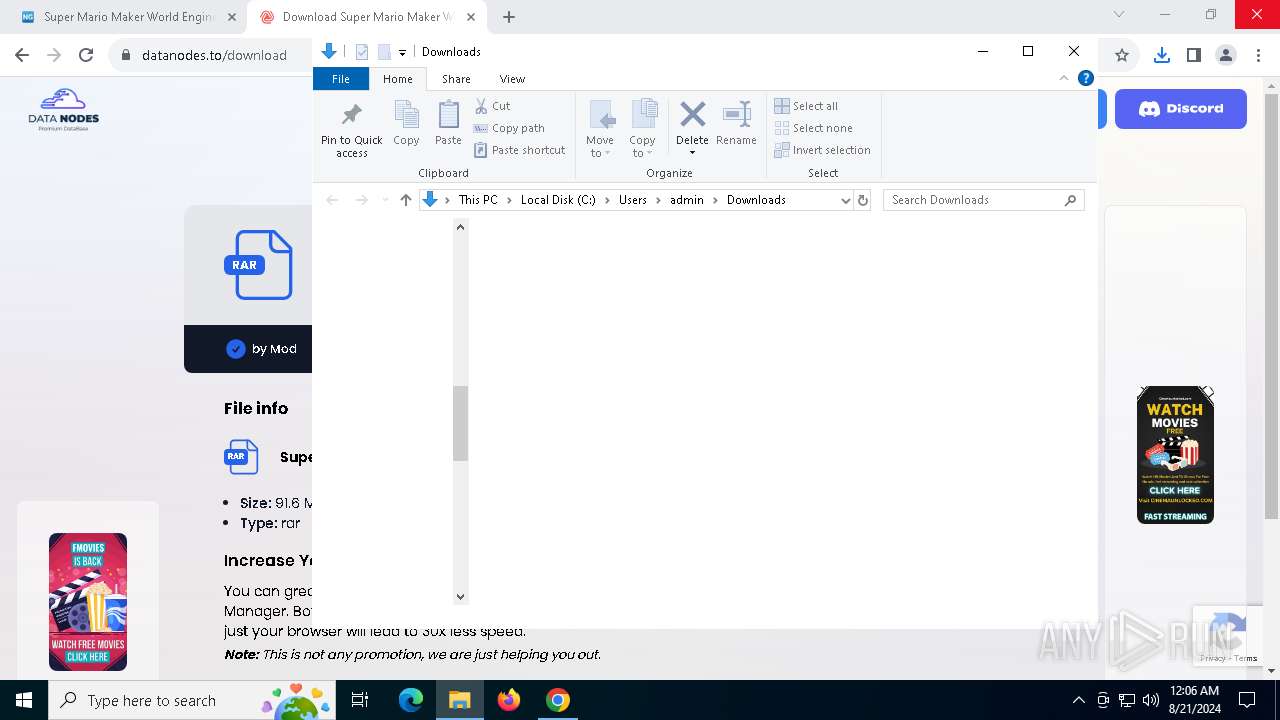Click the search magnifier in Explorer
This screenshot has width=1280, height=720.
[x=1070, y=200]
